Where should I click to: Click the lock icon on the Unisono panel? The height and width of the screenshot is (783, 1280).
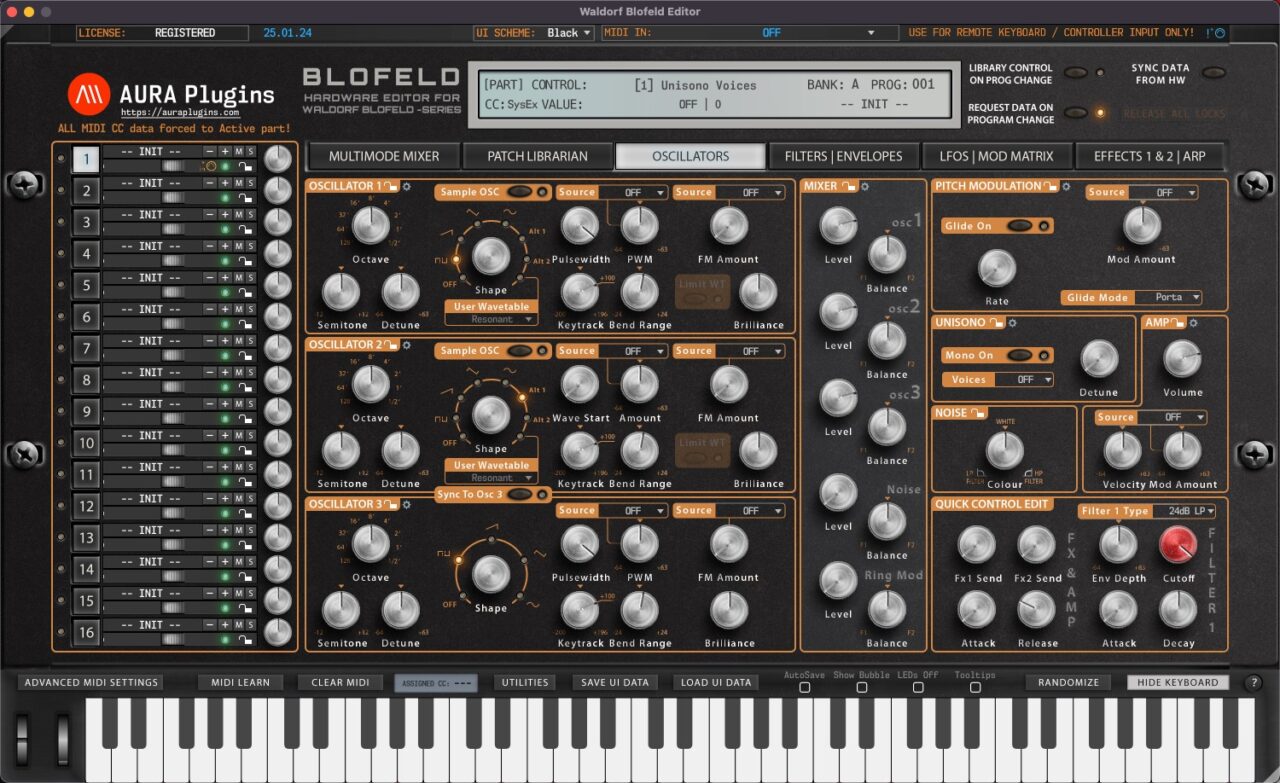click(996, 322)
